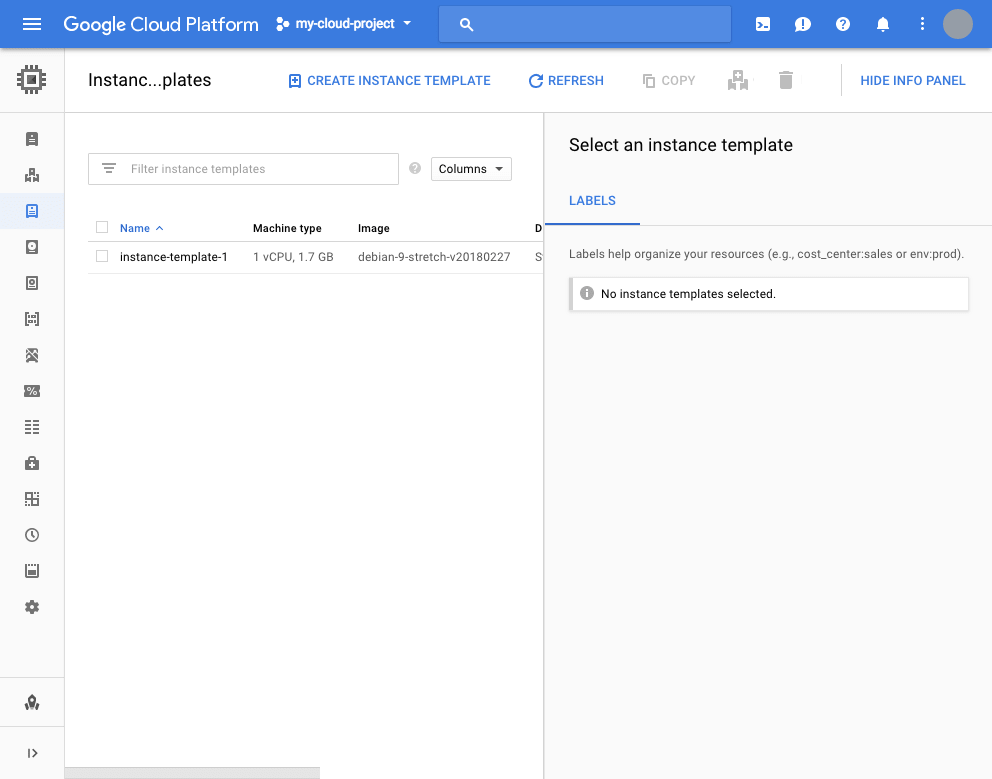The height and width of the screenshot is (779, 992).
Task: Click the delete trash can icon
Action: point(786,80)
